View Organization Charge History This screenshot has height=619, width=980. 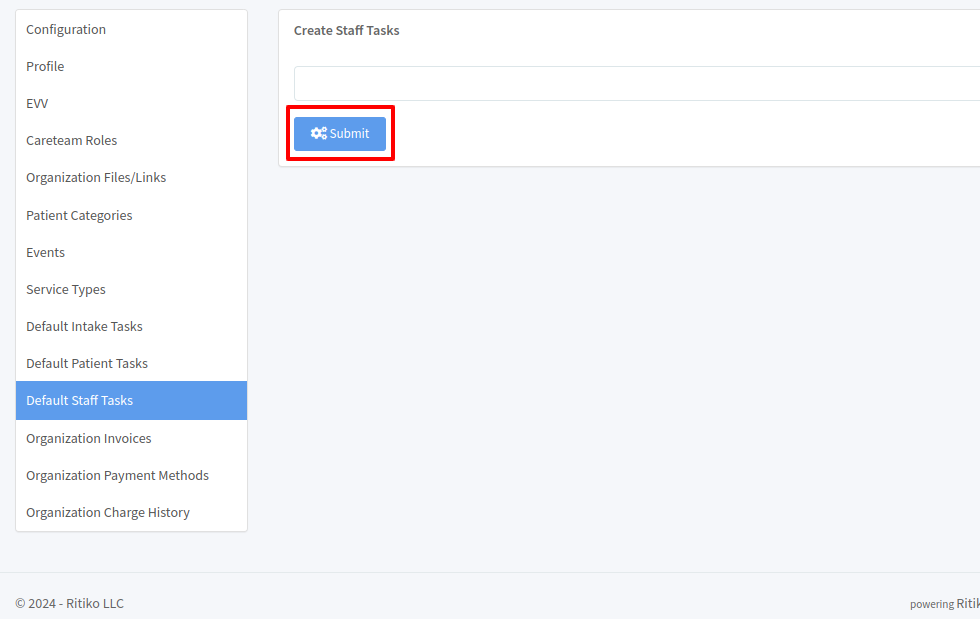[108, 513]
